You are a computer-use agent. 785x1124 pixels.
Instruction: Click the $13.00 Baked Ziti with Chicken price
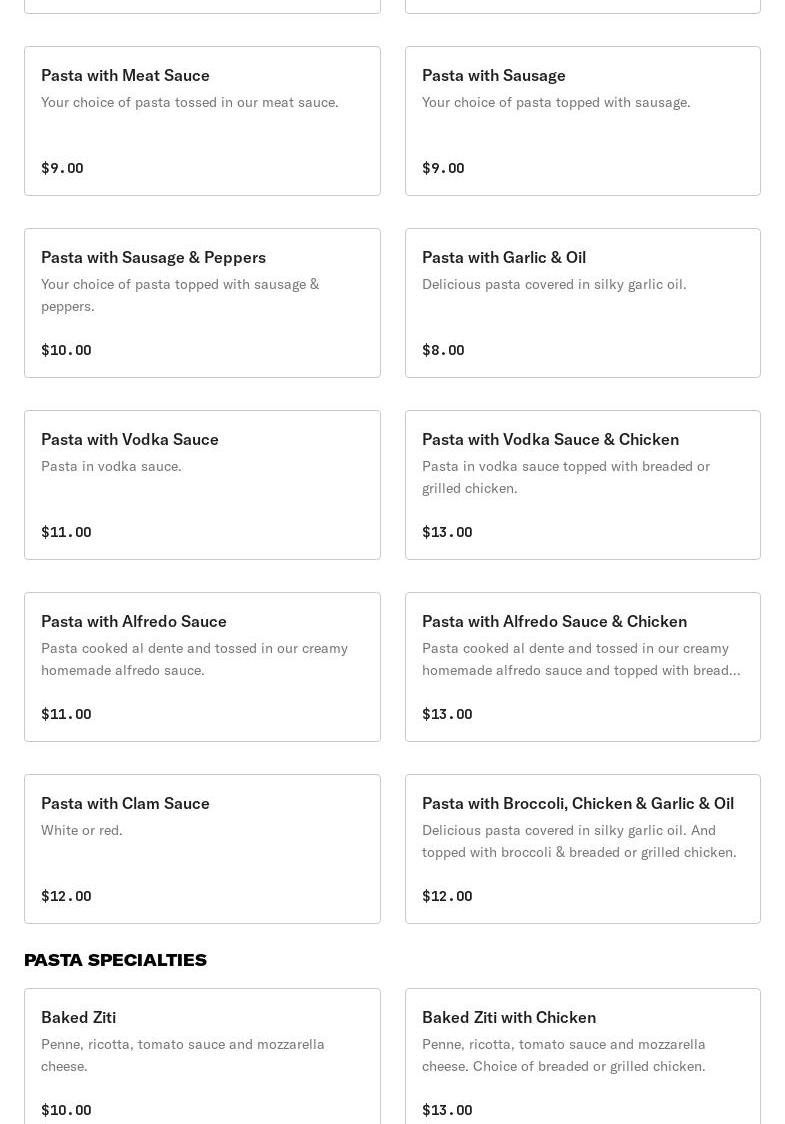coord(447,1110)
